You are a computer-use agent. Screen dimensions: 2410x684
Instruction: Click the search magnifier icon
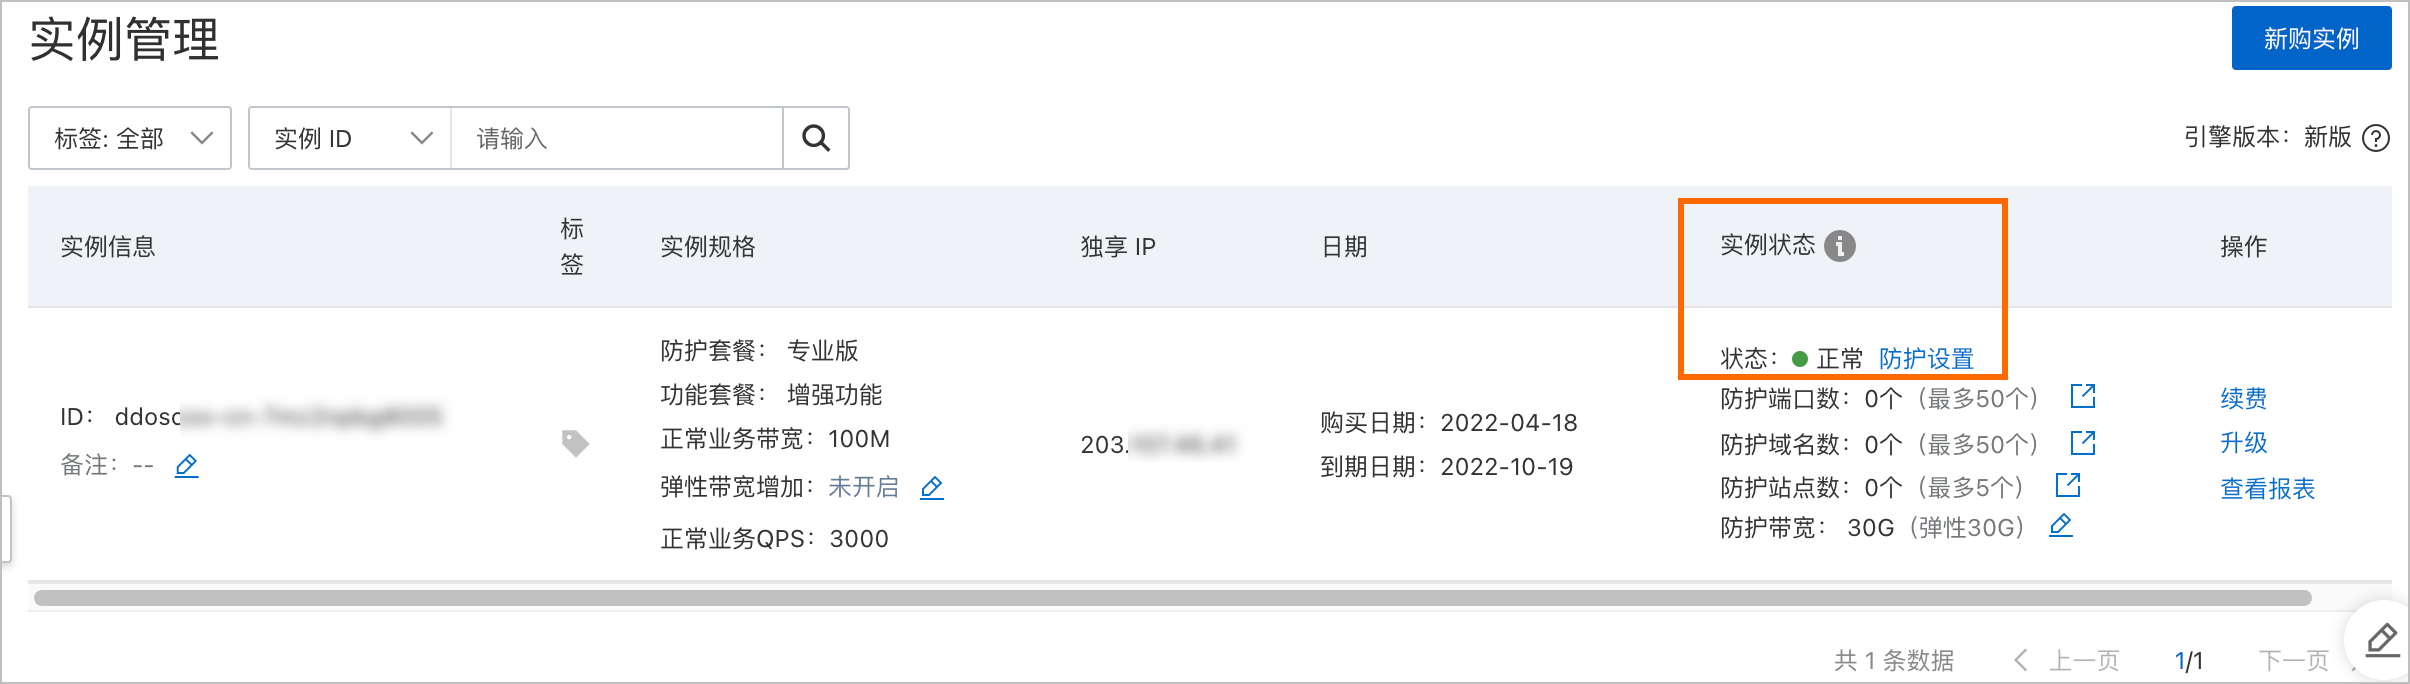pyautogui.click(x=816, y=138)
